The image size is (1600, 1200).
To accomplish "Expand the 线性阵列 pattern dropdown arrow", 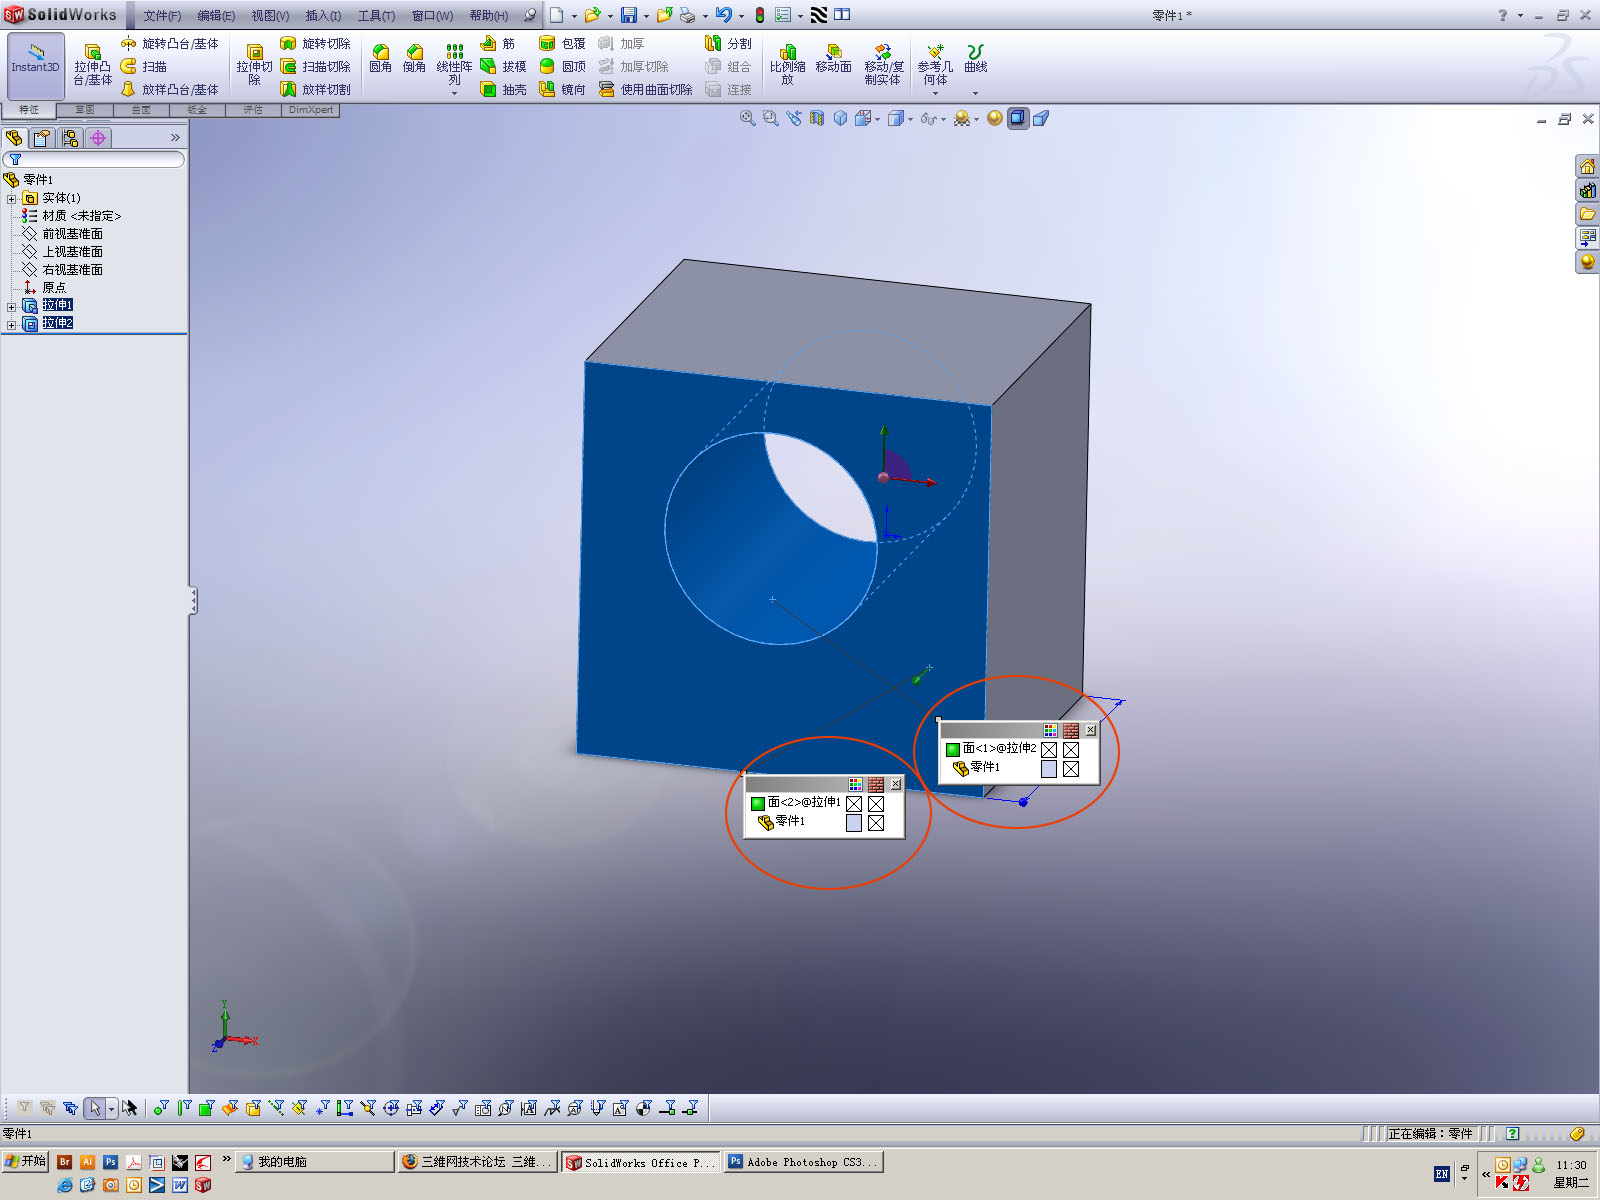I will (454, 94).
